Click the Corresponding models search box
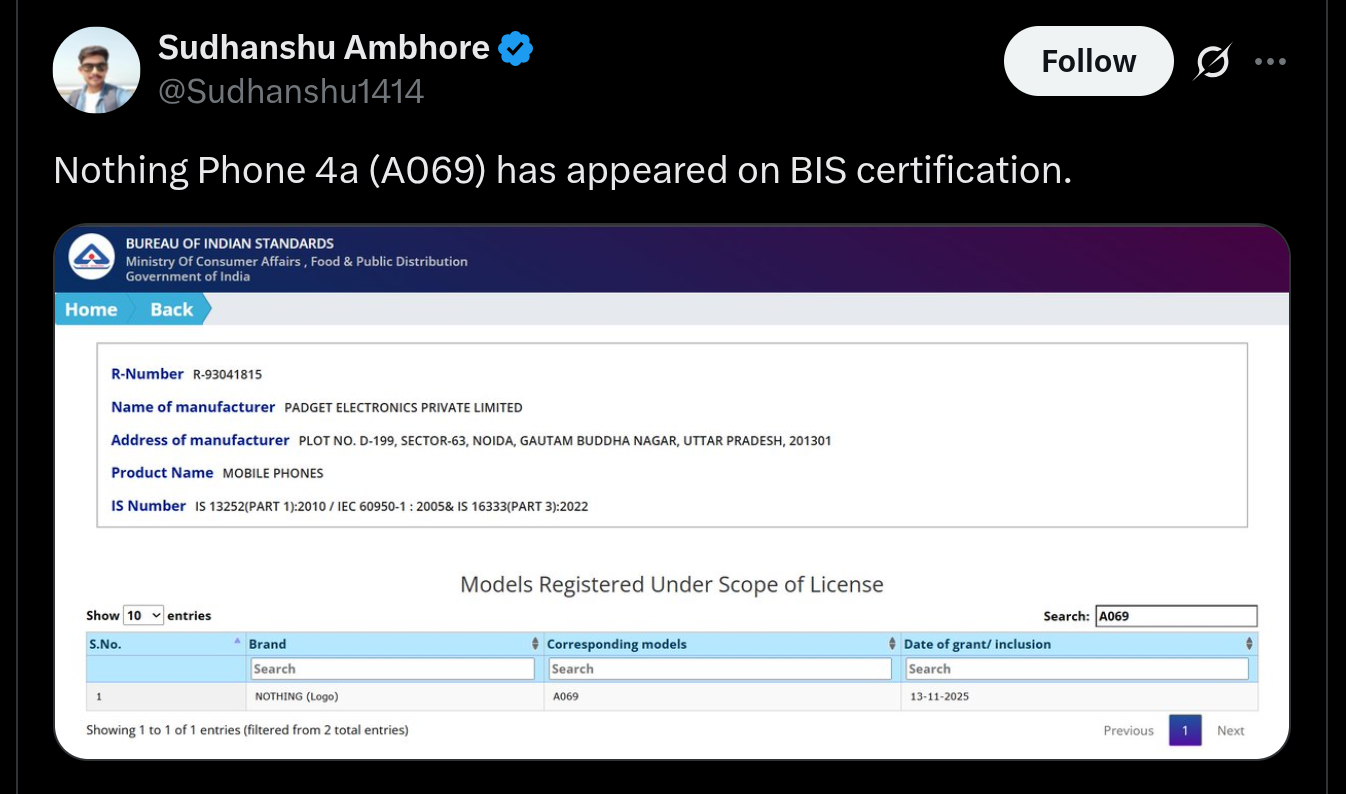Image resolution: width=1346 pixels, height=794 pixels. pyautogui.click(x=719, y=668)
